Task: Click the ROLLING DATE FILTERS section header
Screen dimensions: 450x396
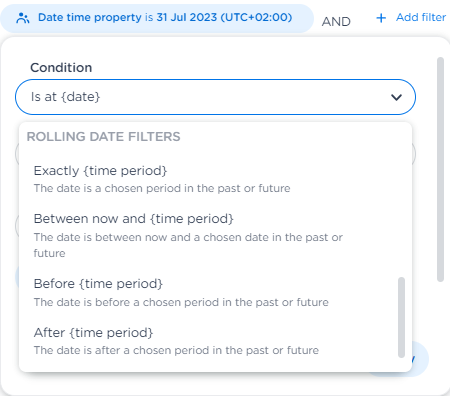Action: (103, 137)
